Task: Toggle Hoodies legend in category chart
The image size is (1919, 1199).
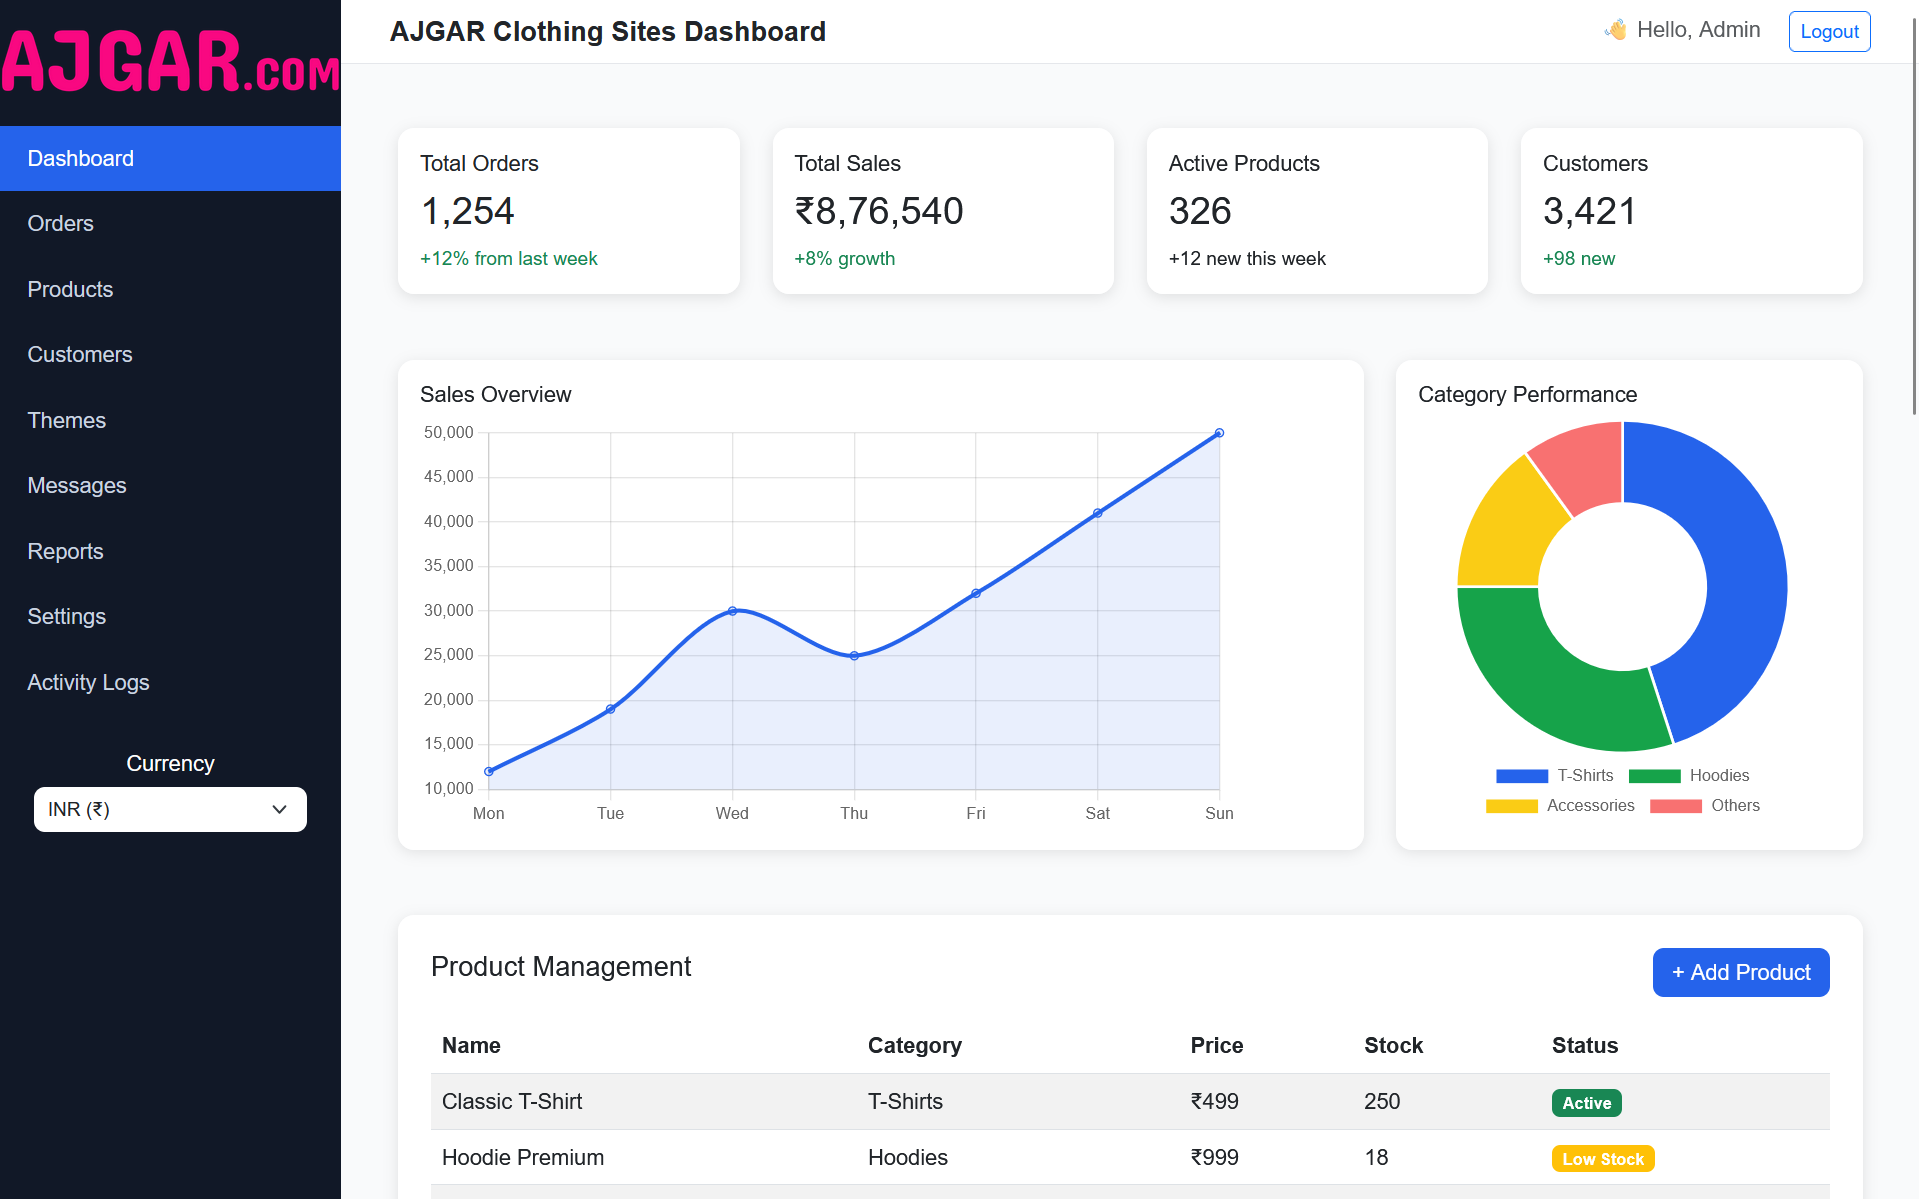Action: click(x=1688, y=776)
